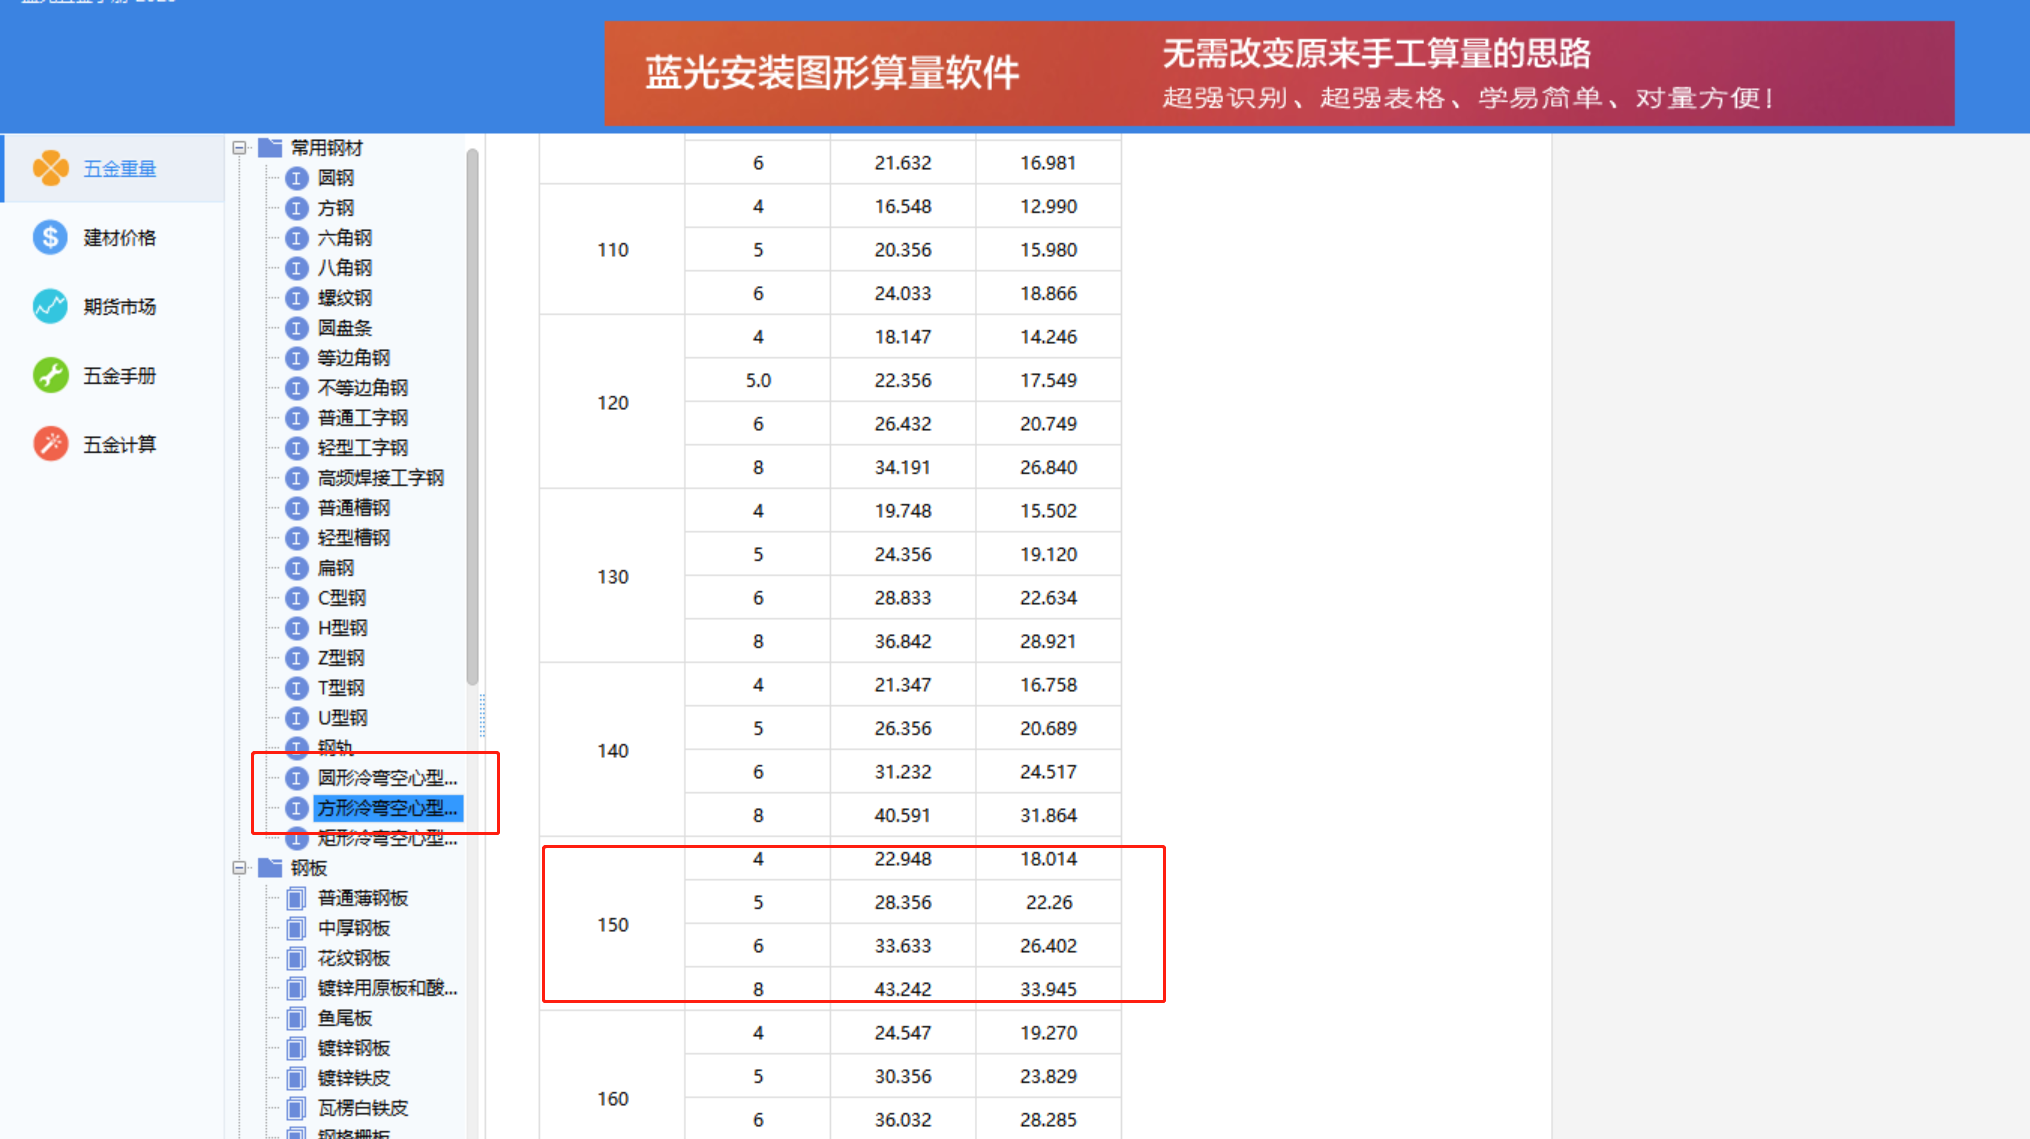This screenshot has width=2030, height=1139.
Task: Click the 期货市场 chart icon
Action: (50, 306)
